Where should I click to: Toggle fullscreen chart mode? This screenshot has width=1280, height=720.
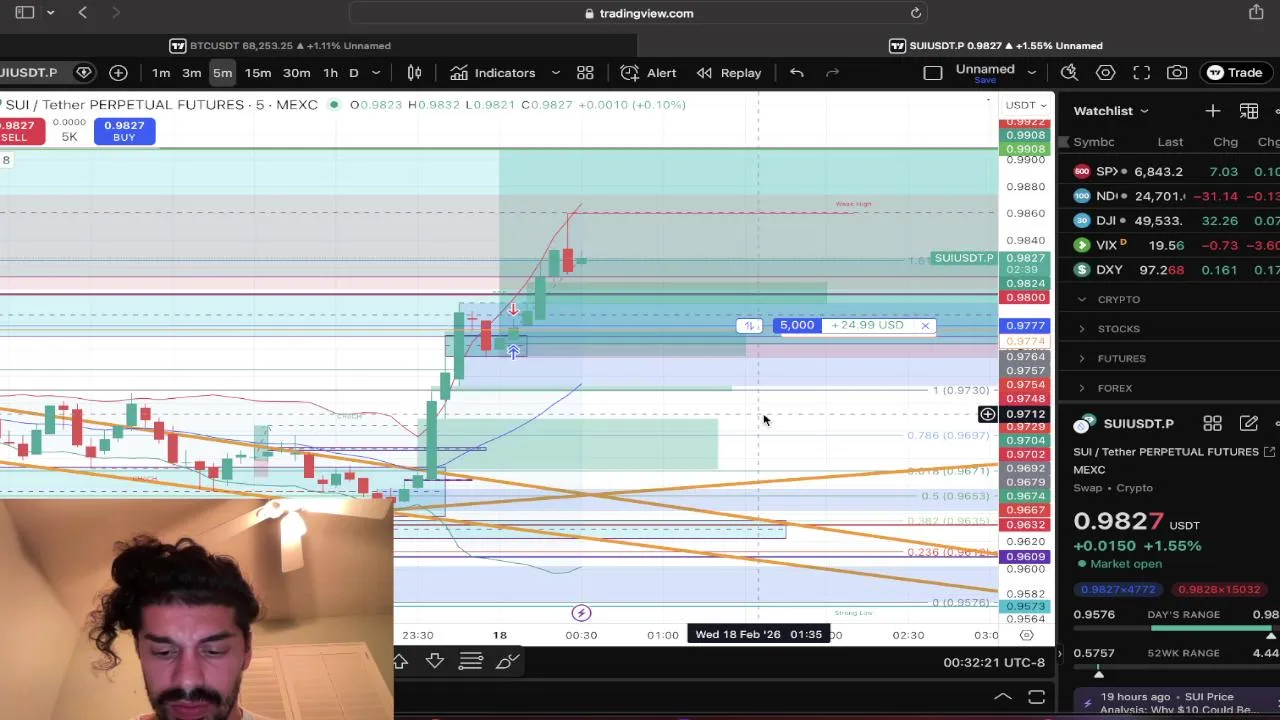click(1141, 72)
